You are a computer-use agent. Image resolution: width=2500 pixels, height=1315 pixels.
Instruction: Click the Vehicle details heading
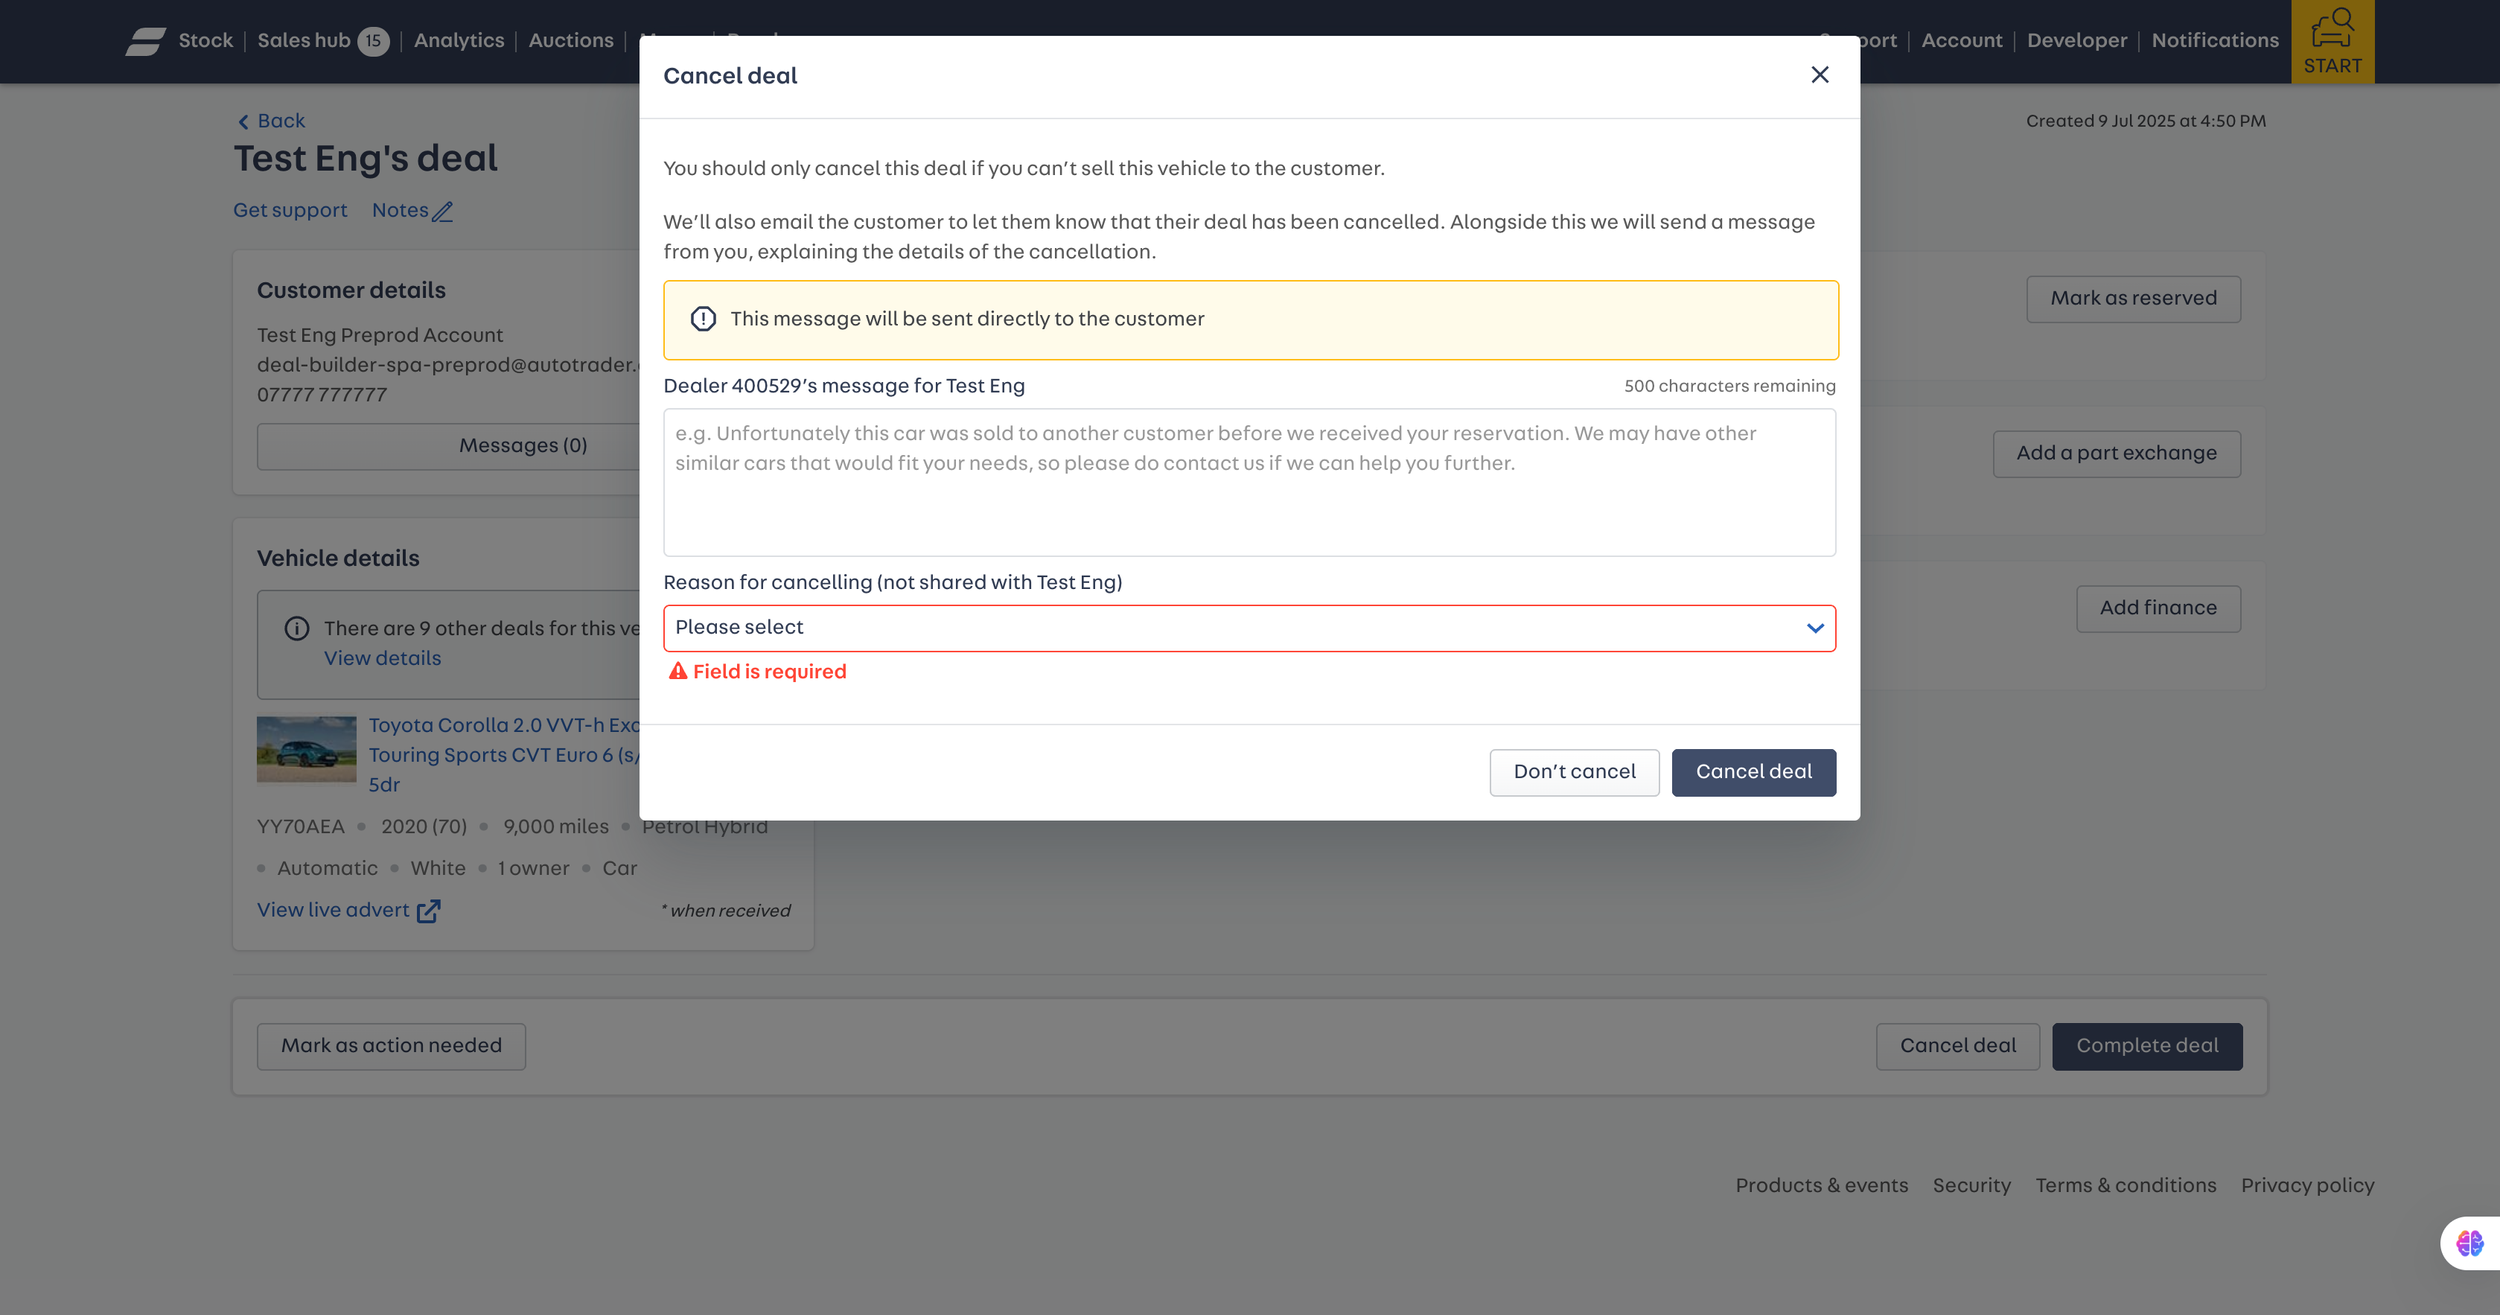click(x=338, y=559)
